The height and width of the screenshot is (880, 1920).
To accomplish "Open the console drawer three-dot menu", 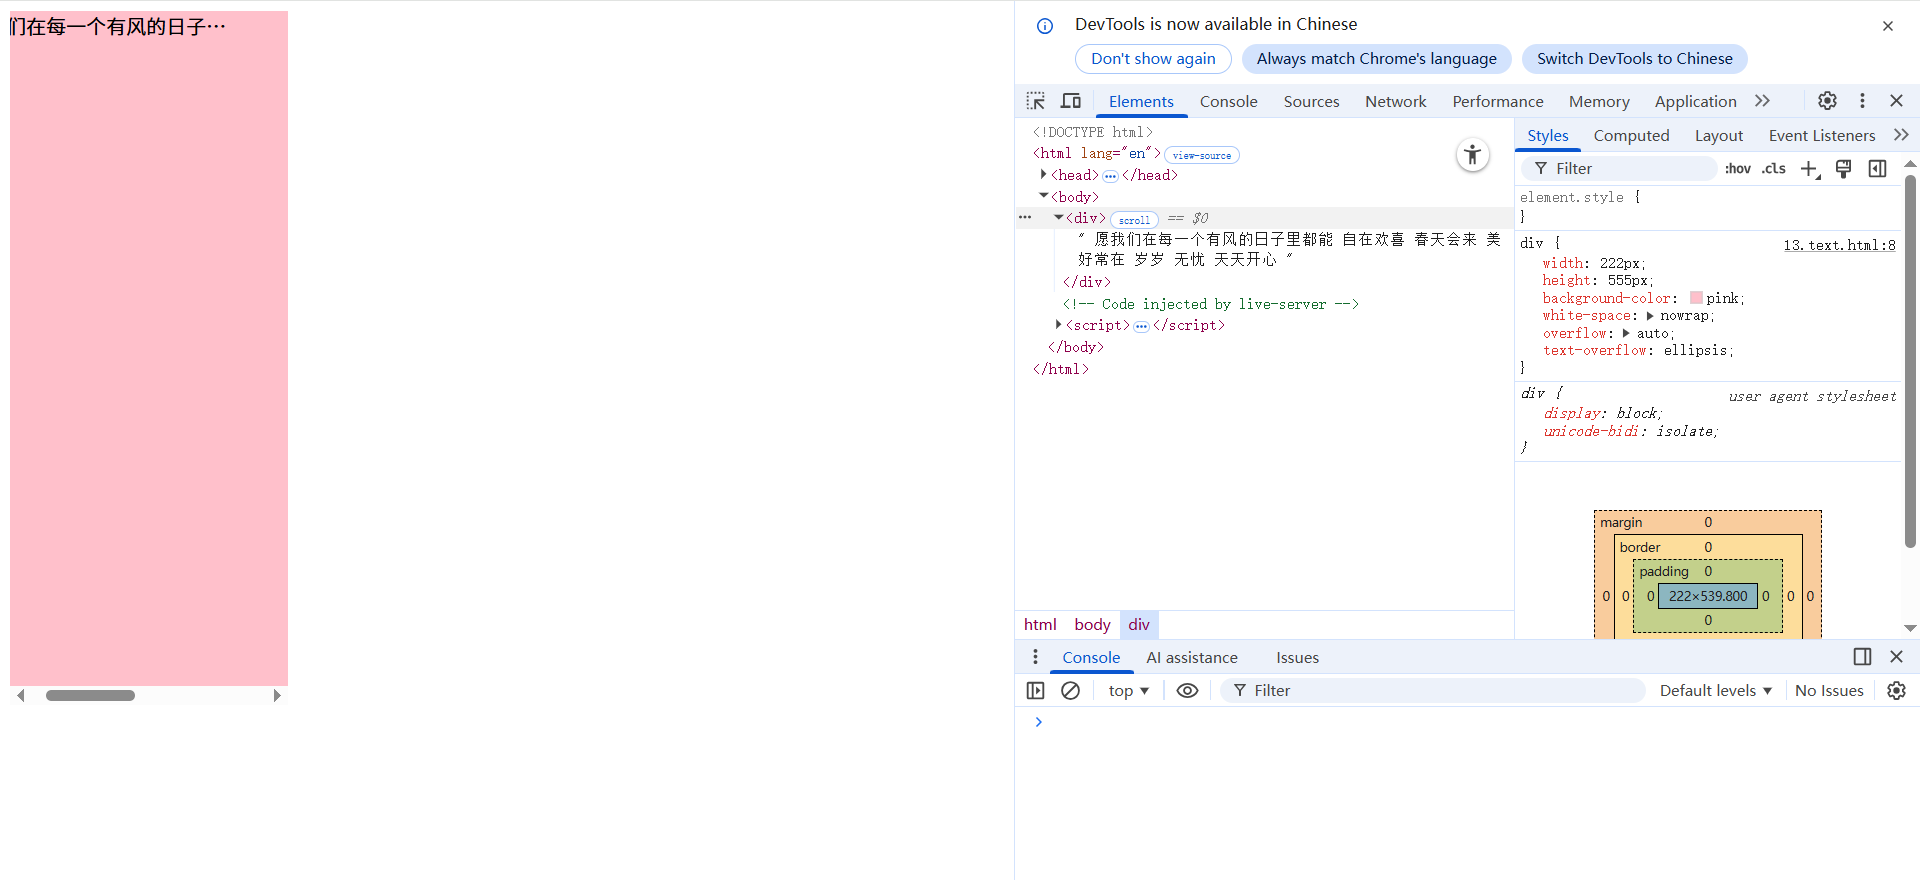I will pos(1035,657).
